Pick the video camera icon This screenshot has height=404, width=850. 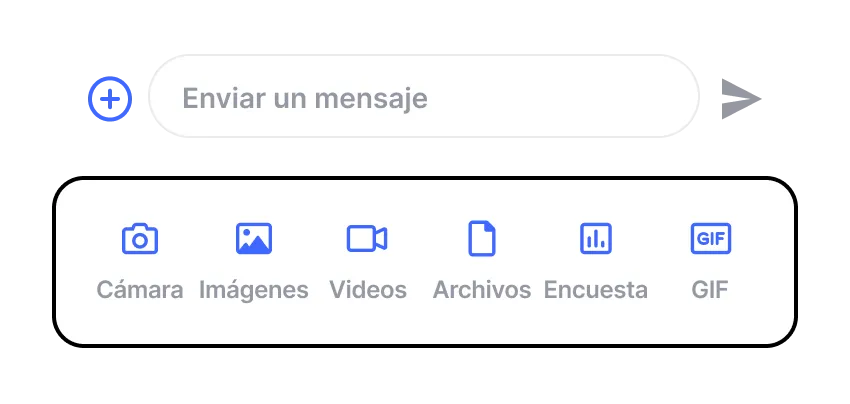pos(367,239)
